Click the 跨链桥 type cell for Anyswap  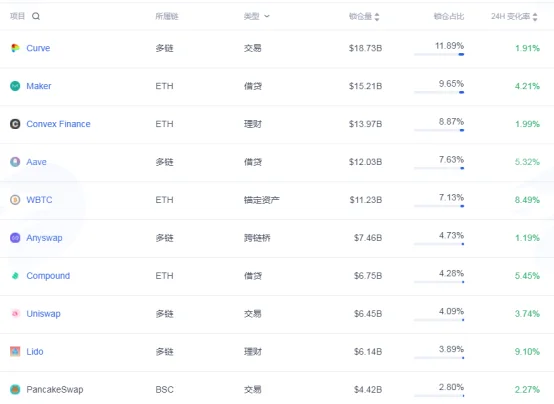coord(257,238)
